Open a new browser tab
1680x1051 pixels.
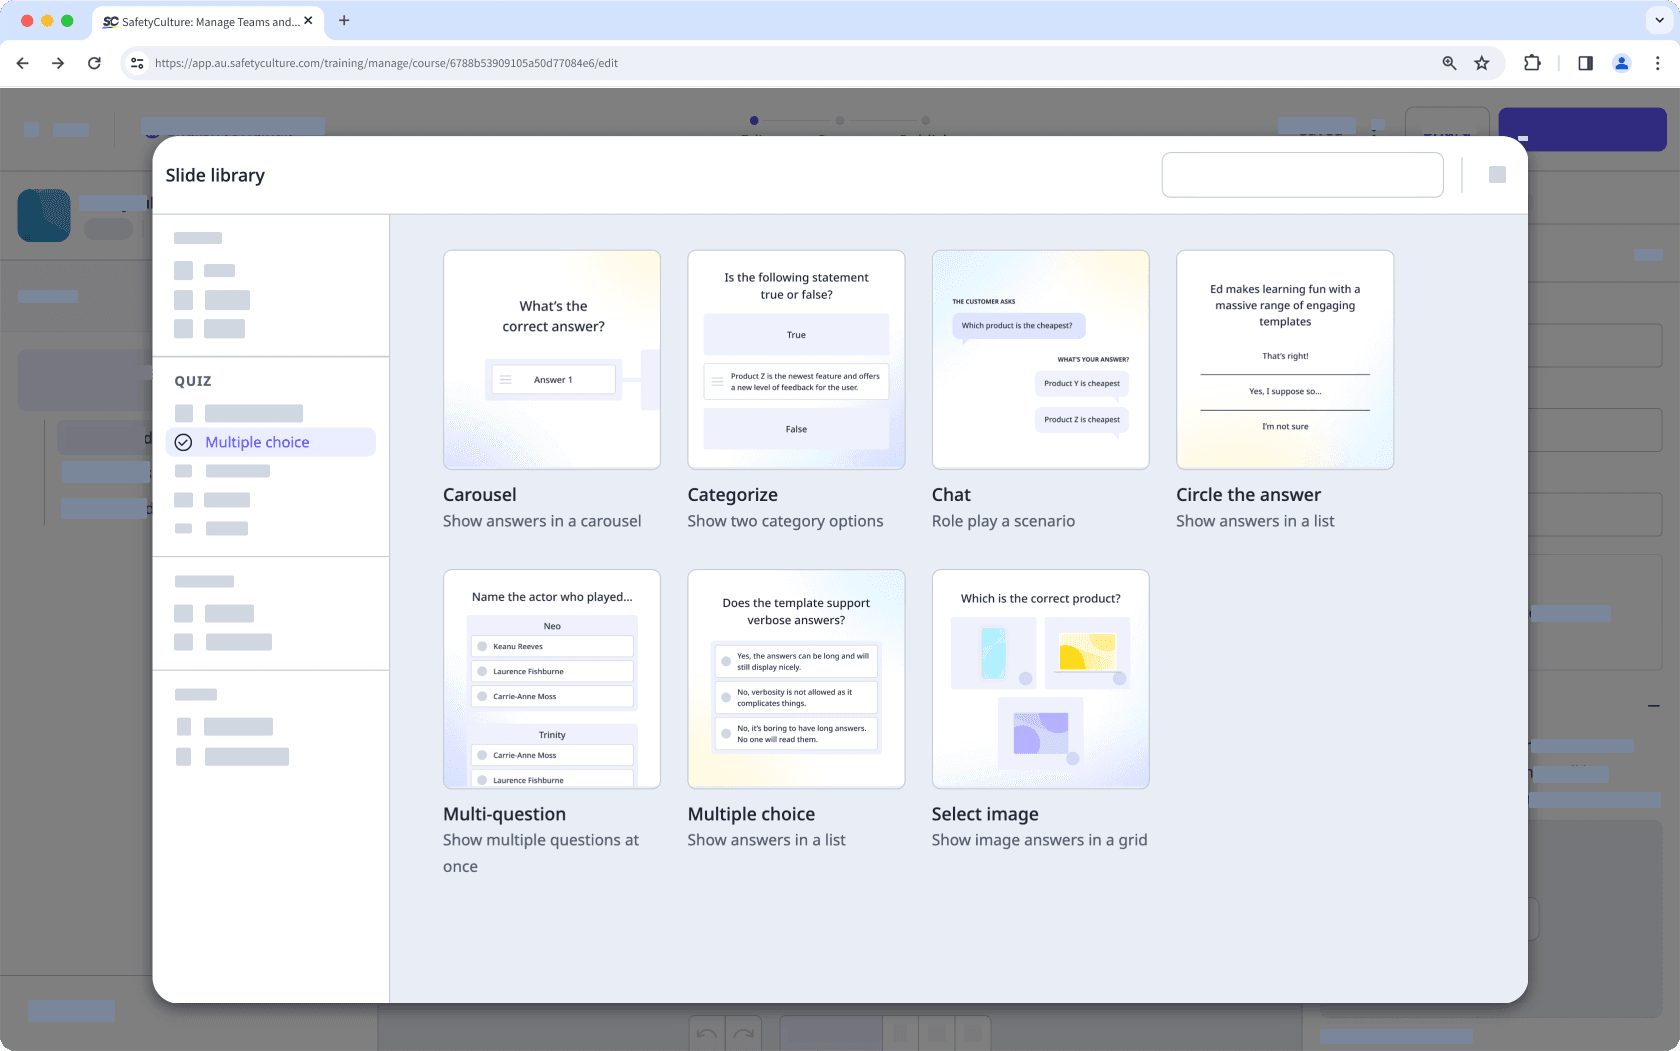344,20
